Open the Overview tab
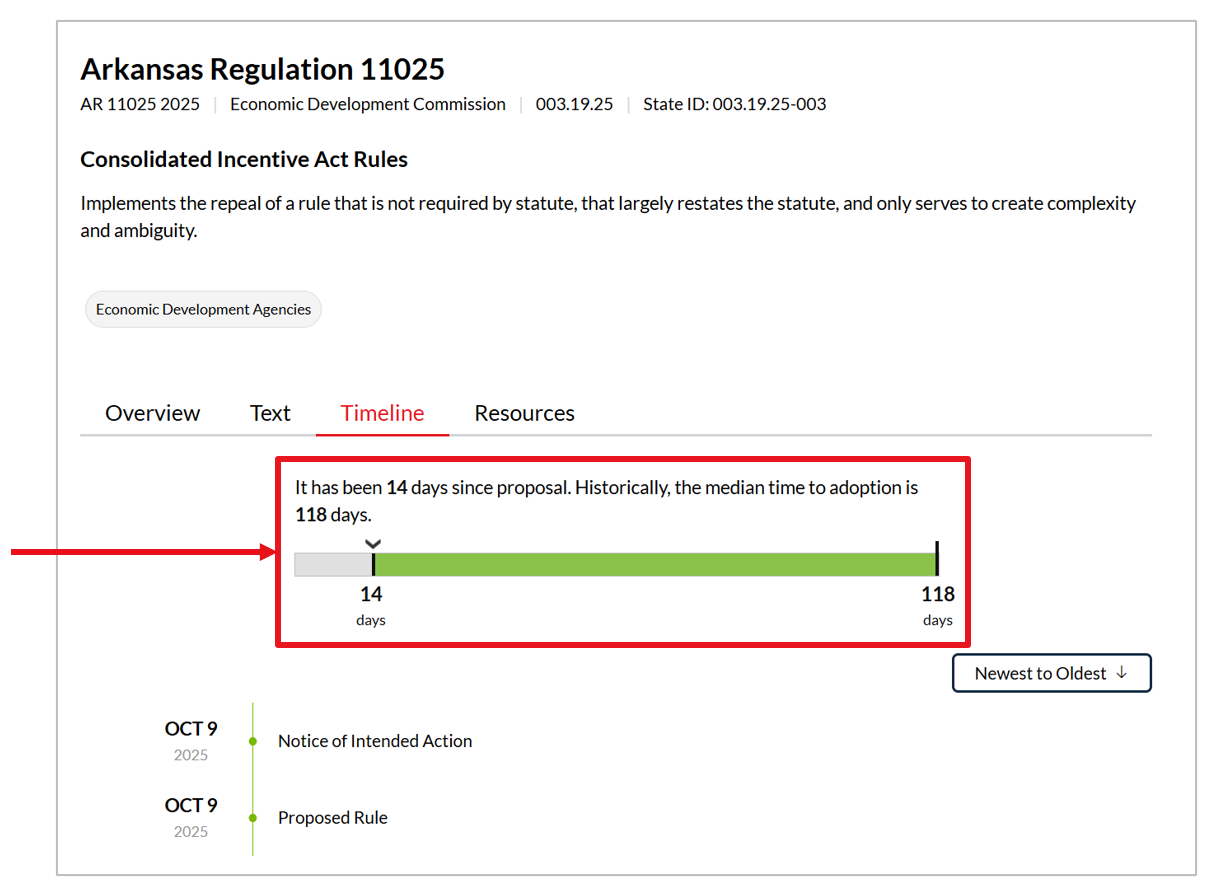 click(x=152, y=413)
